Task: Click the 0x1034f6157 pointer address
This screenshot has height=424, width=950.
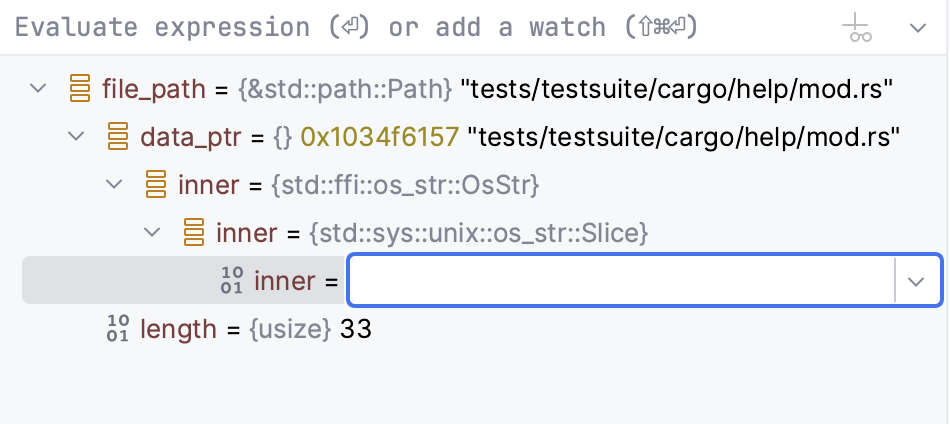Action: coord(382,136)
